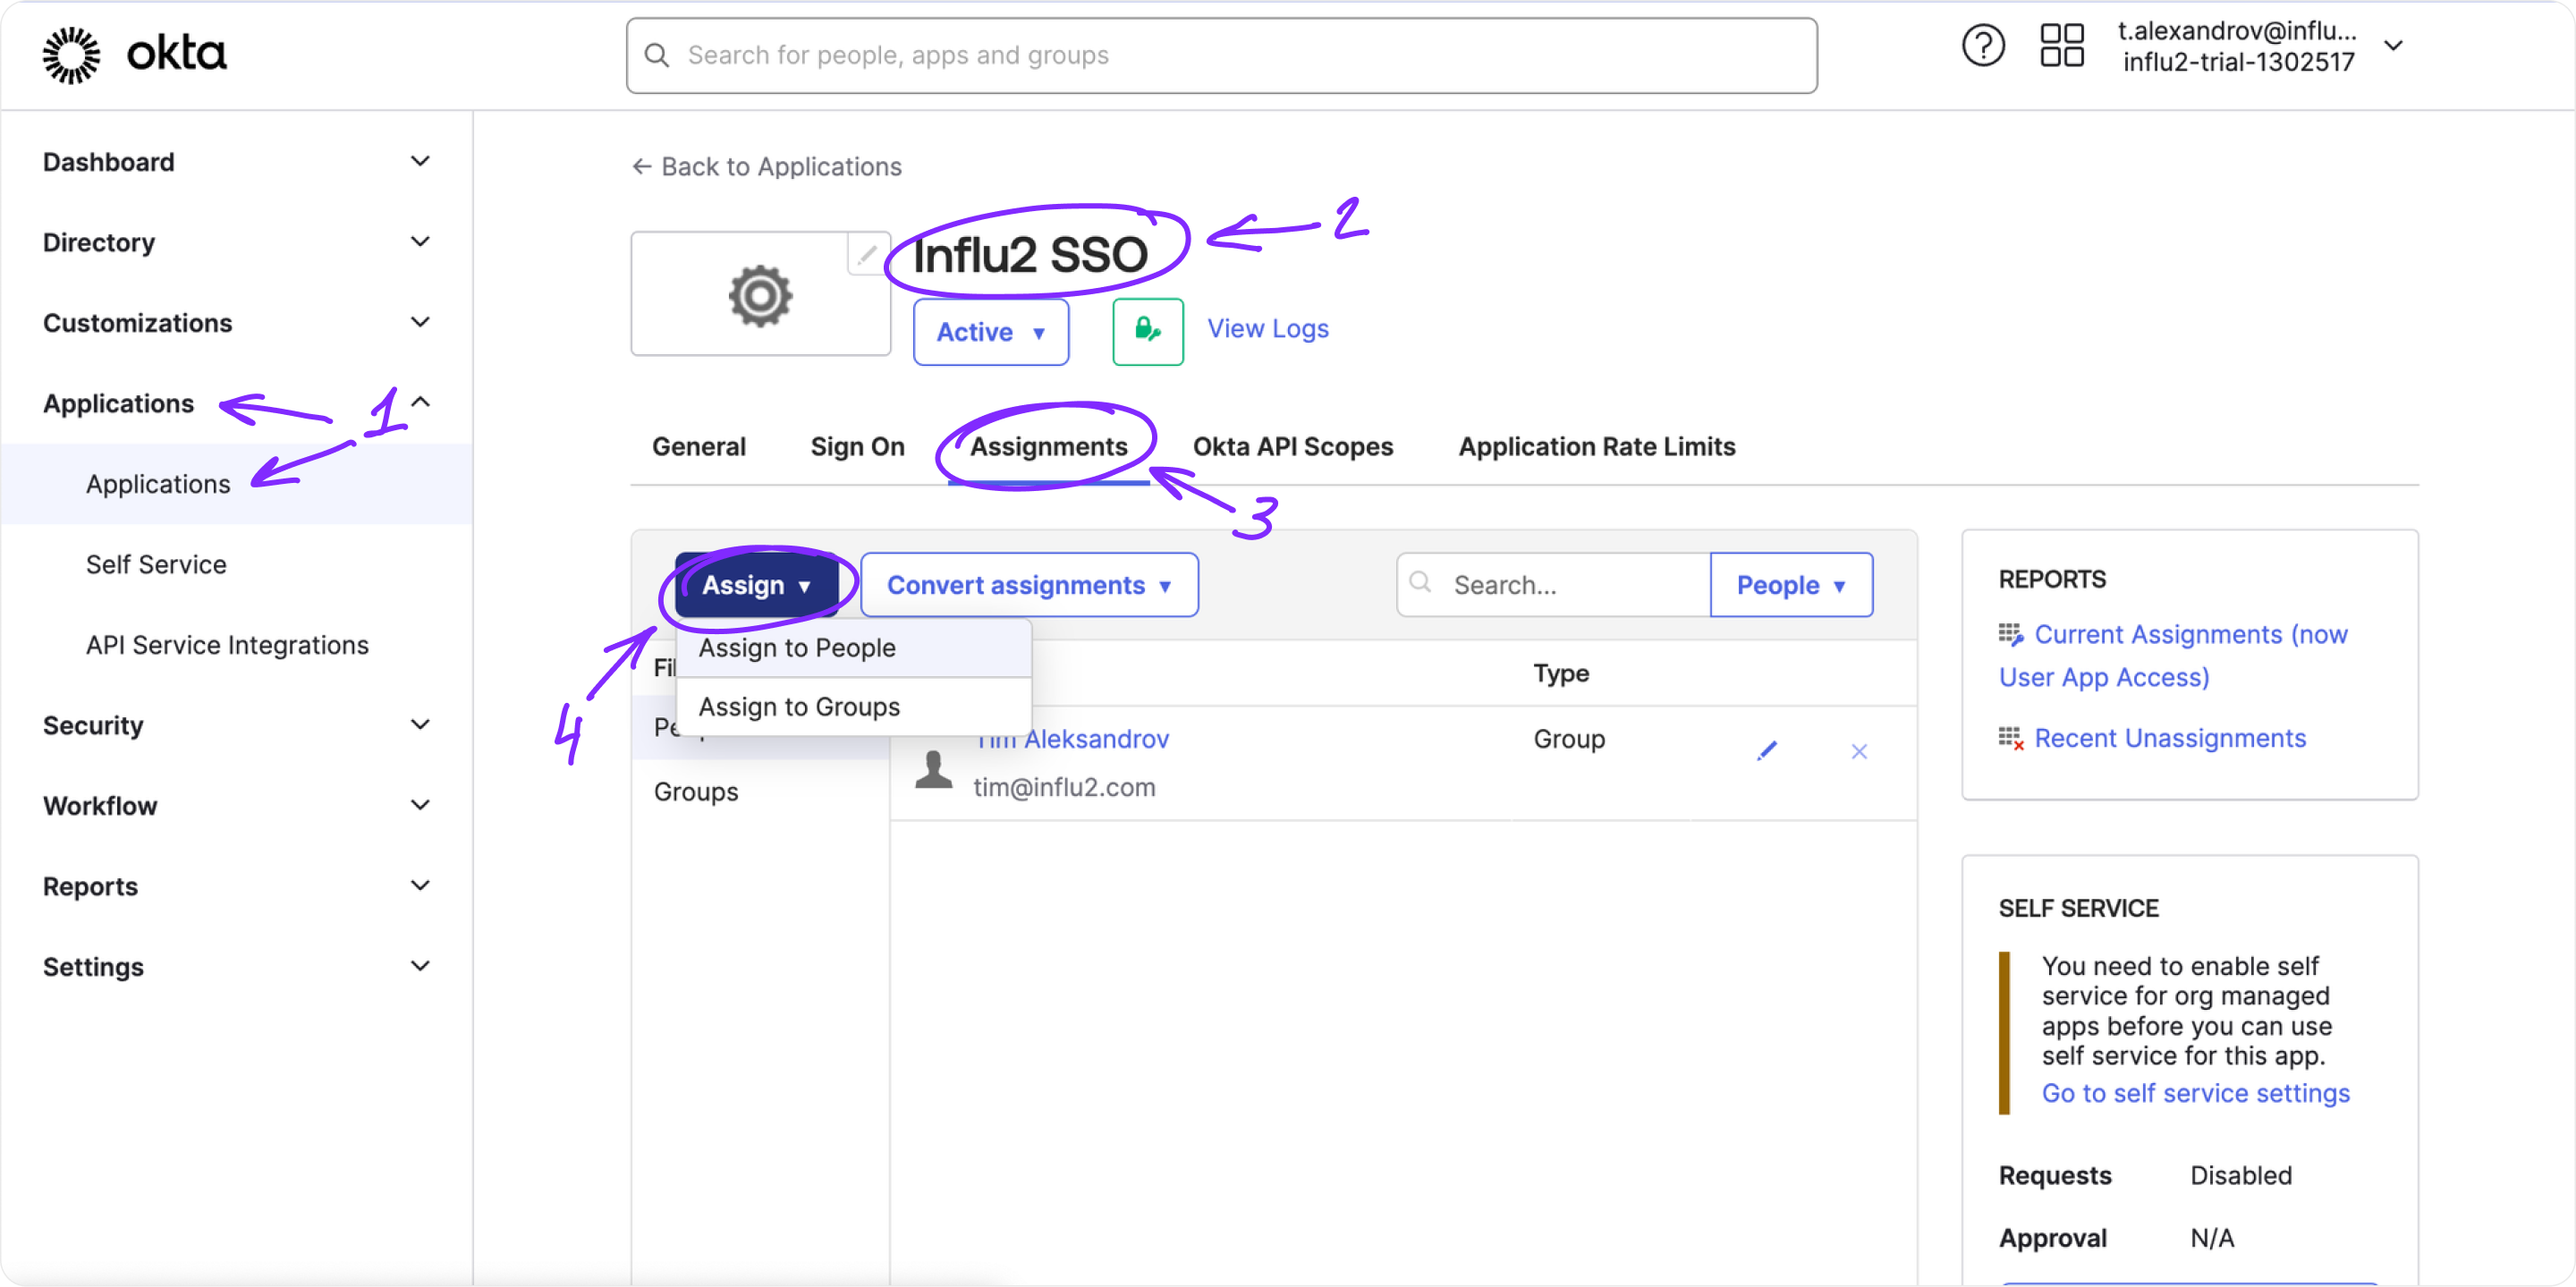This screenshot has width=2576, height=1287.
Task: Expand the Security section
Action: 421,724
